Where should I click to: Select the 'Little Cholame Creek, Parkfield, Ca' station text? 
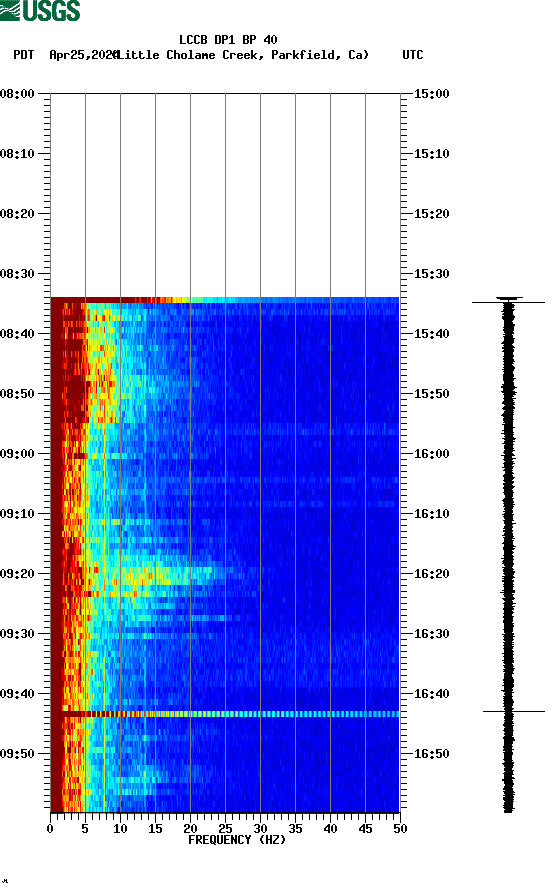tap(242, 55)
